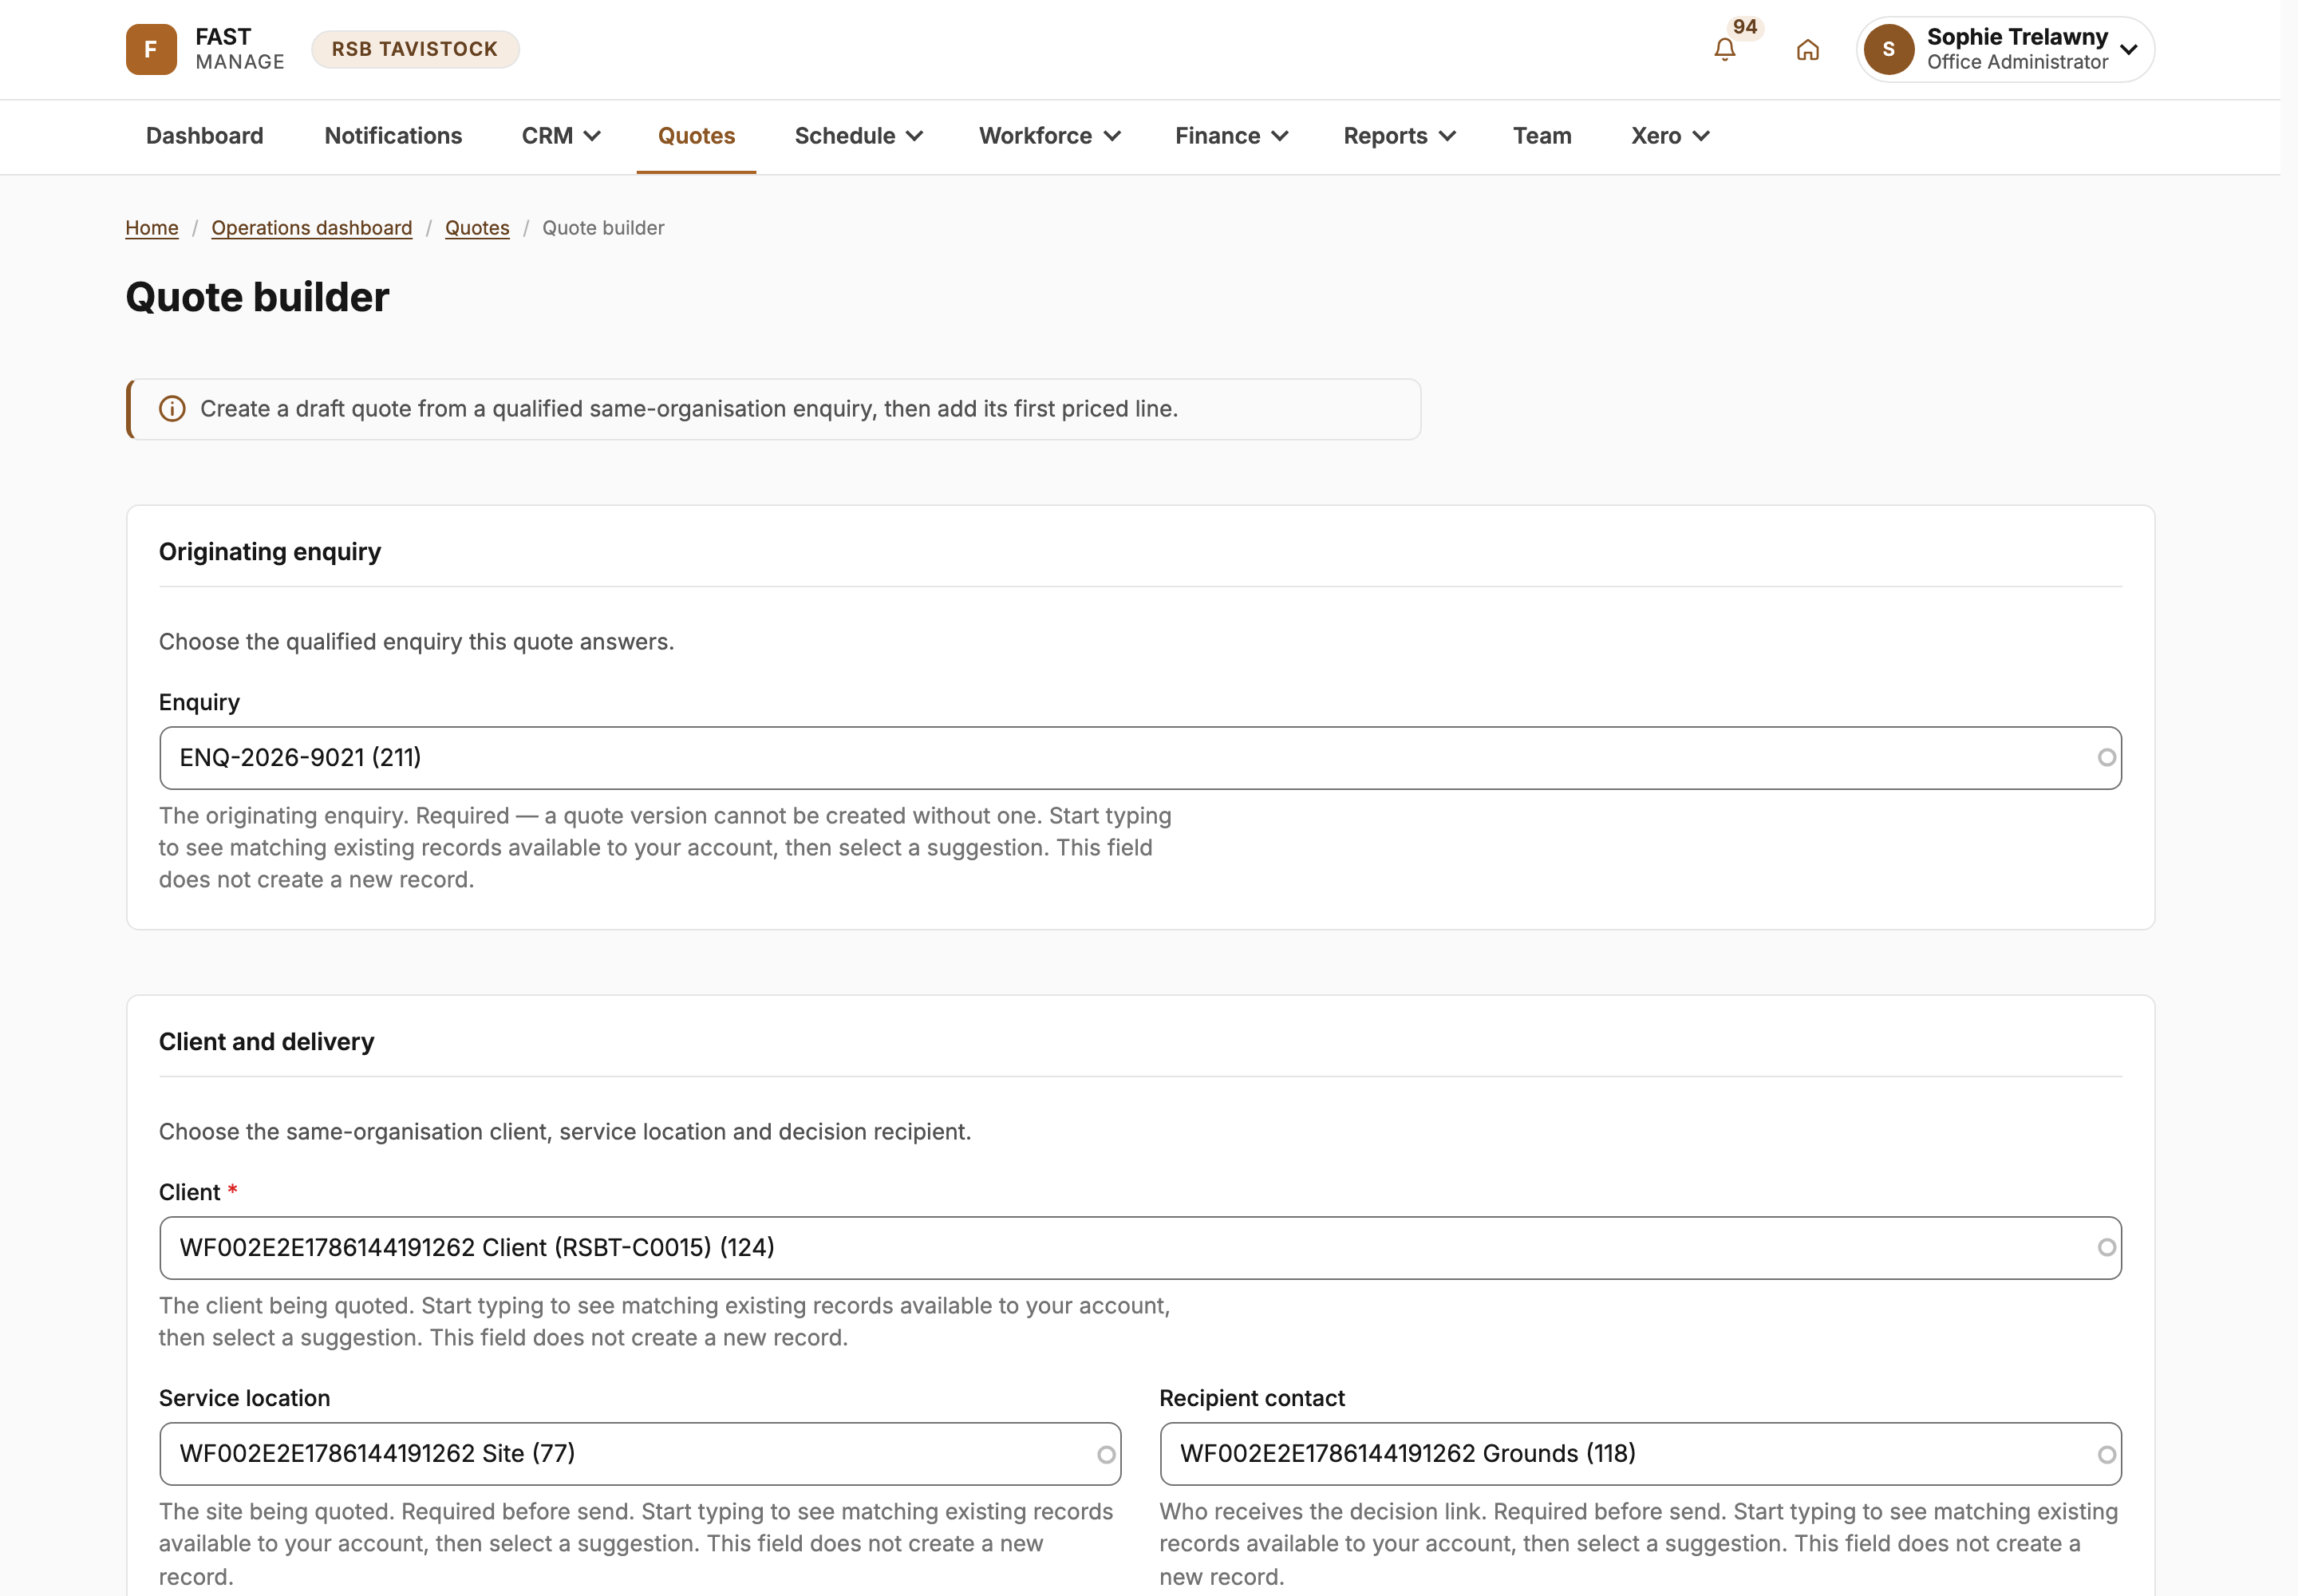Follow the Operations dashboard breadcrumb link
Image resolution: width=2298 pixels, height=1596 pixels.
click(x=312, y=228)
